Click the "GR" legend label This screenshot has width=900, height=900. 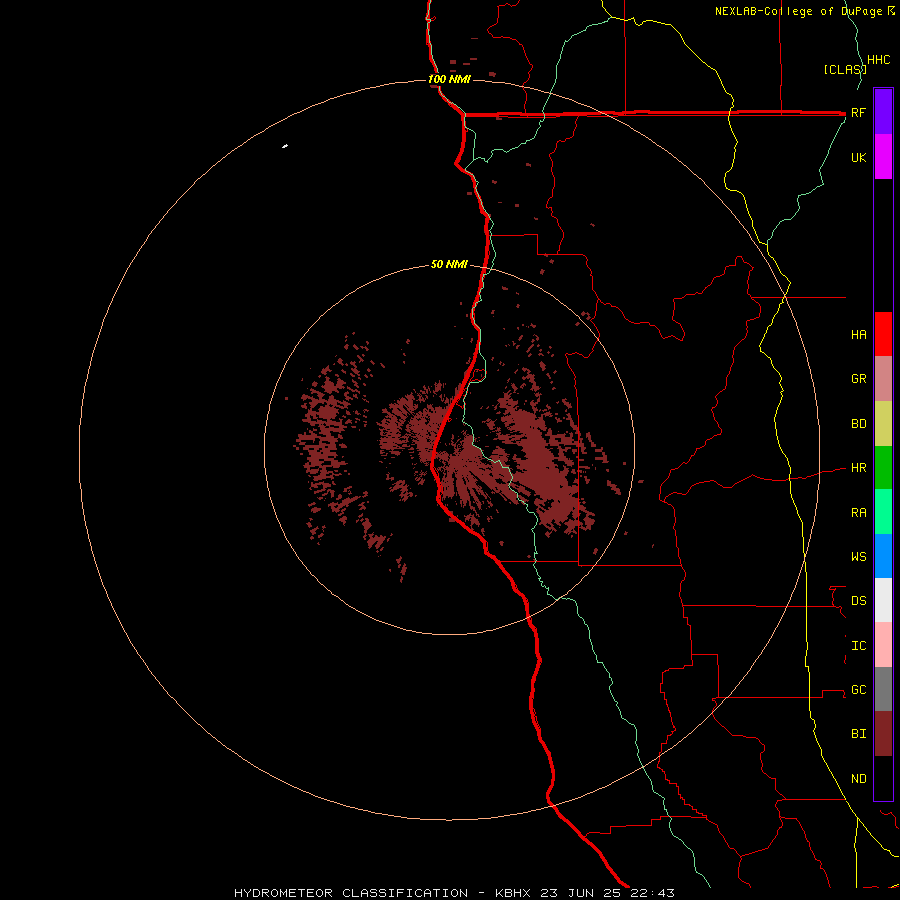pos(858,379)
